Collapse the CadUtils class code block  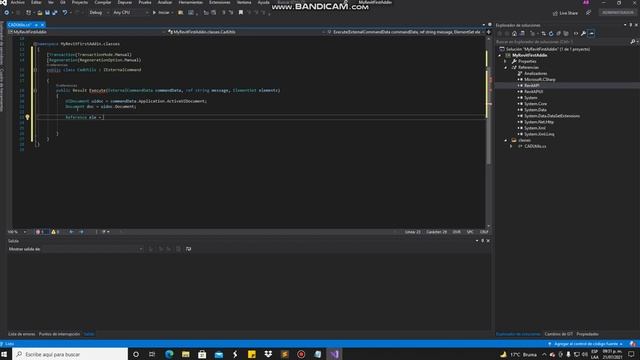pyautogui.click(x=35, y=70)
